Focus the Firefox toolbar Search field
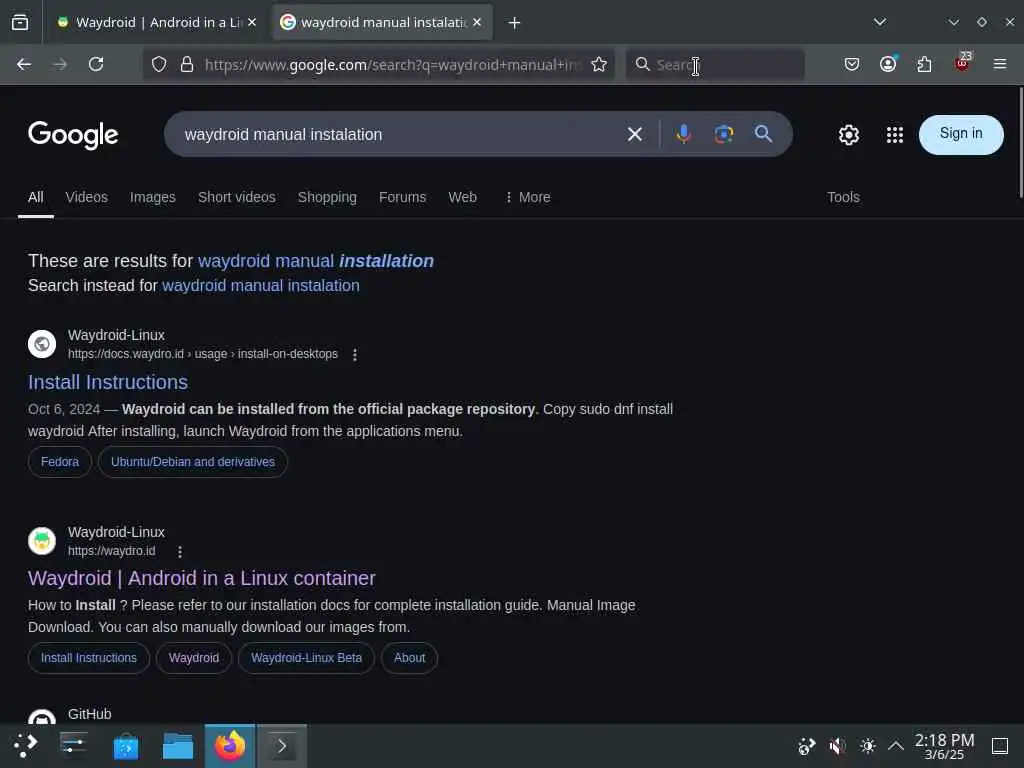The width and height of the screenshot is (1024, 768). pyautogui.click(x=716, y=64)
